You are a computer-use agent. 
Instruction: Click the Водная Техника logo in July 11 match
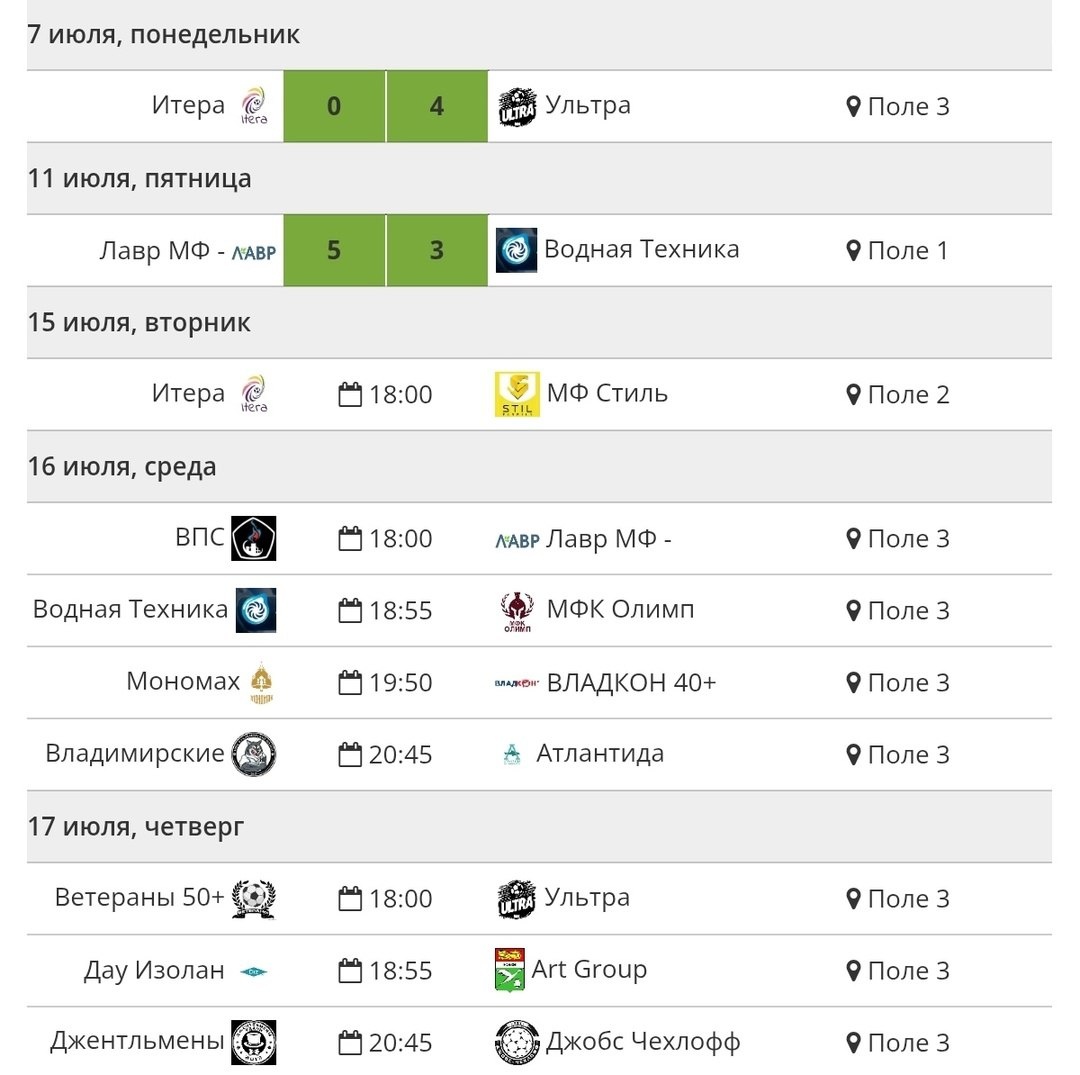[x=516, y=250]
